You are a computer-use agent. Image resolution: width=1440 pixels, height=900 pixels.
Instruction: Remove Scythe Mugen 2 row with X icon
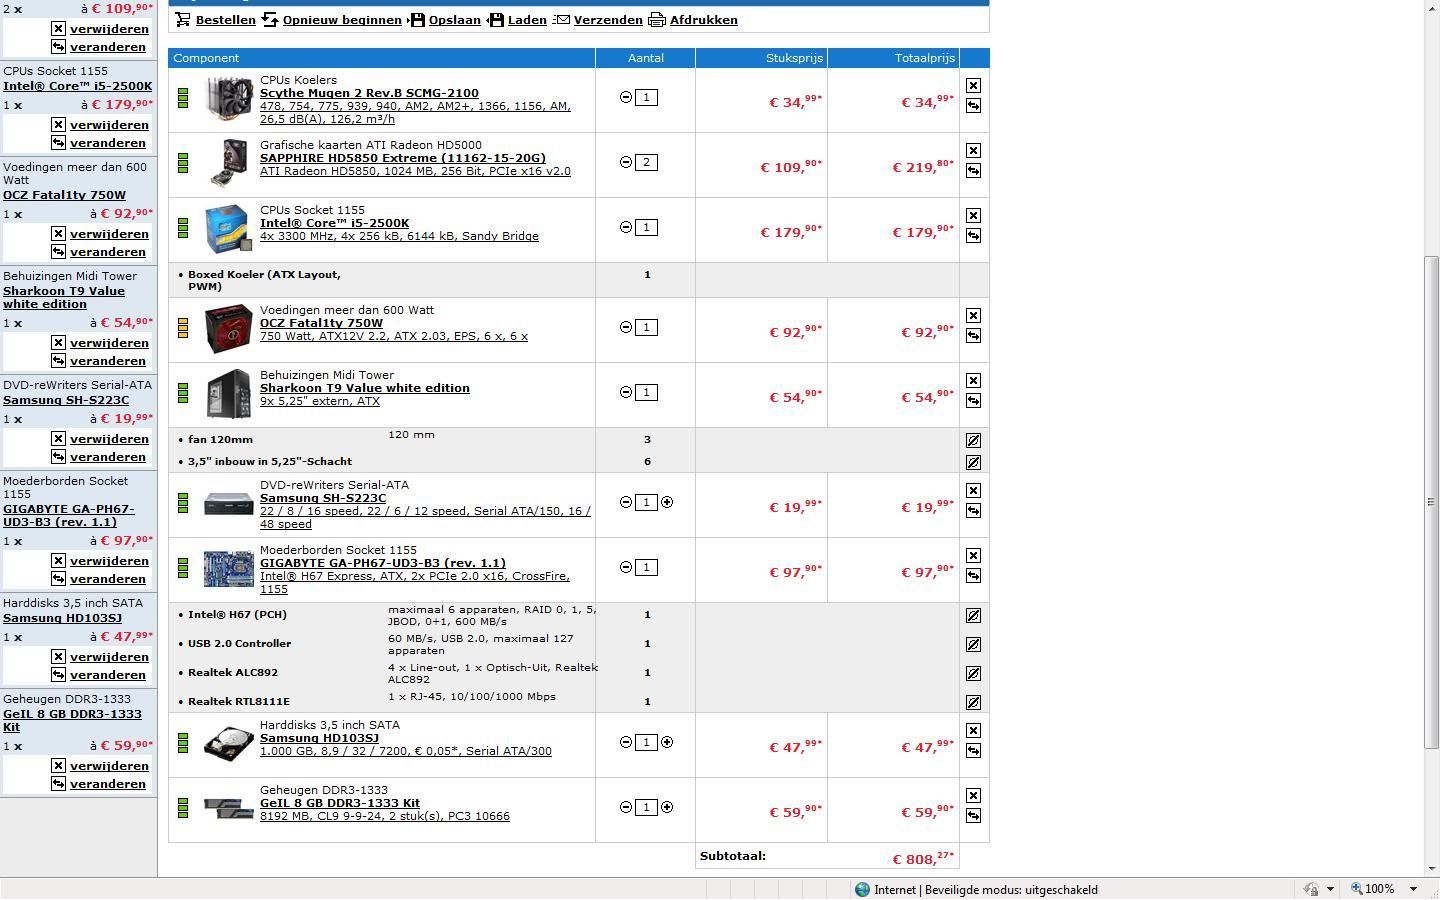(973, 86)
